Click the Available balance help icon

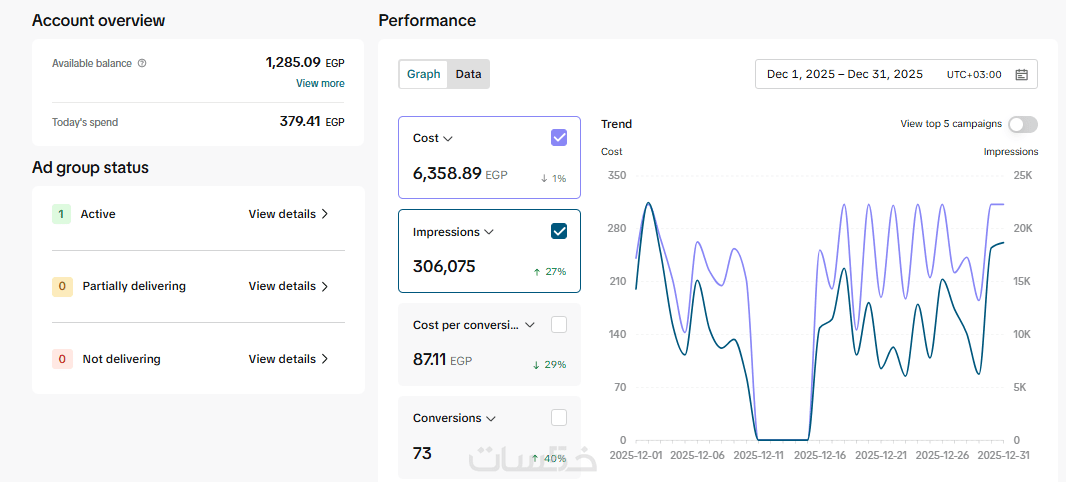[142, 63]
